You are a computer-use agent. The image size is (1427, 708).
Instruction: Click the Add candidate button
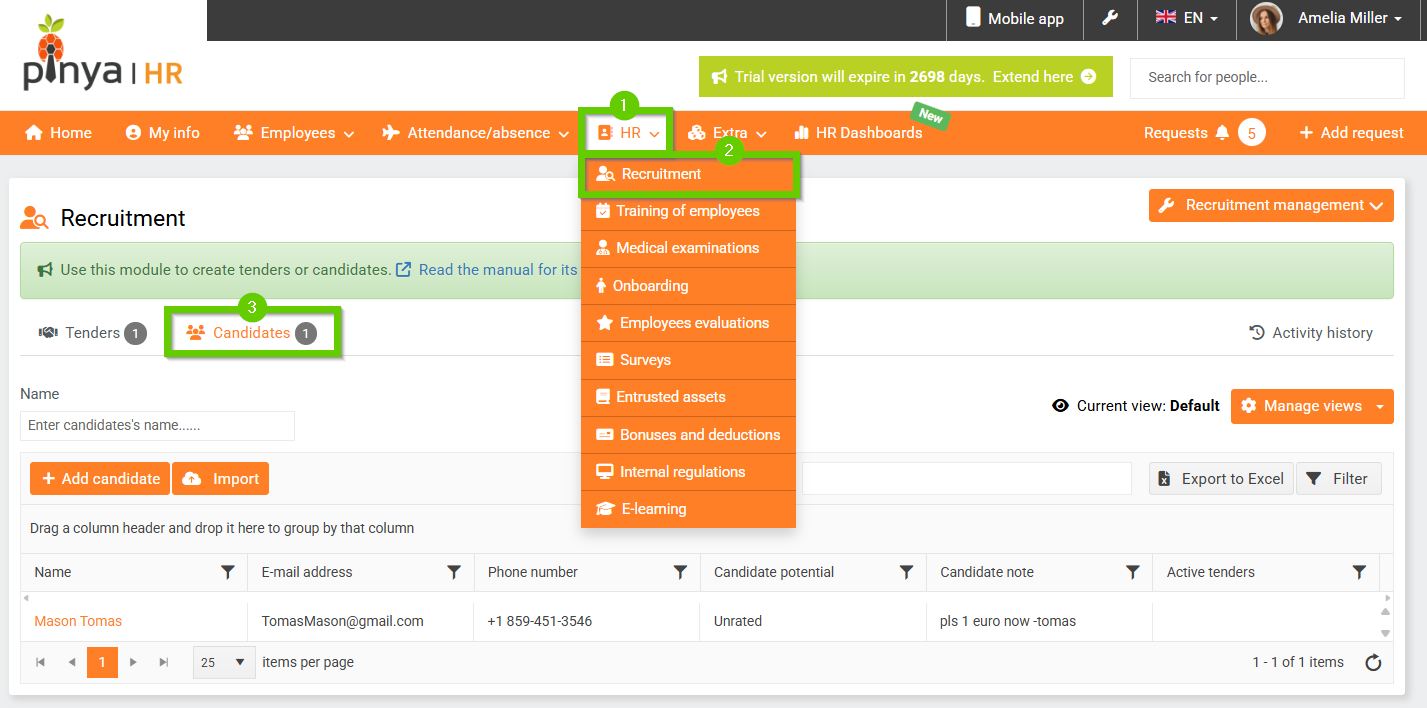coord(100,479)
